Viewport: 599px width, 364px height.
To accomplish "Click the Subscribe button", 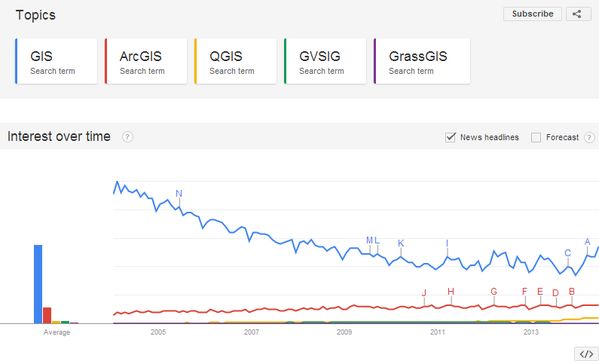I will point(533,14).
